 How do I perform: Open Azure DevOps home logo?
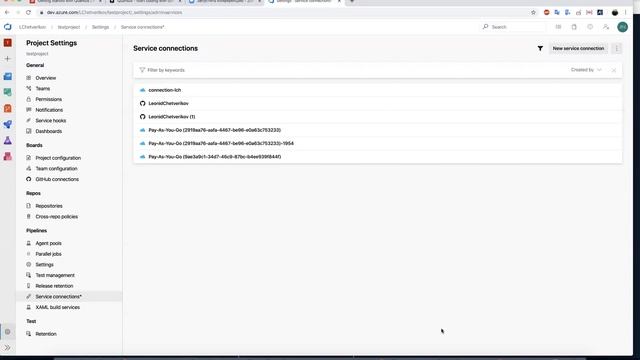[8, 27]
